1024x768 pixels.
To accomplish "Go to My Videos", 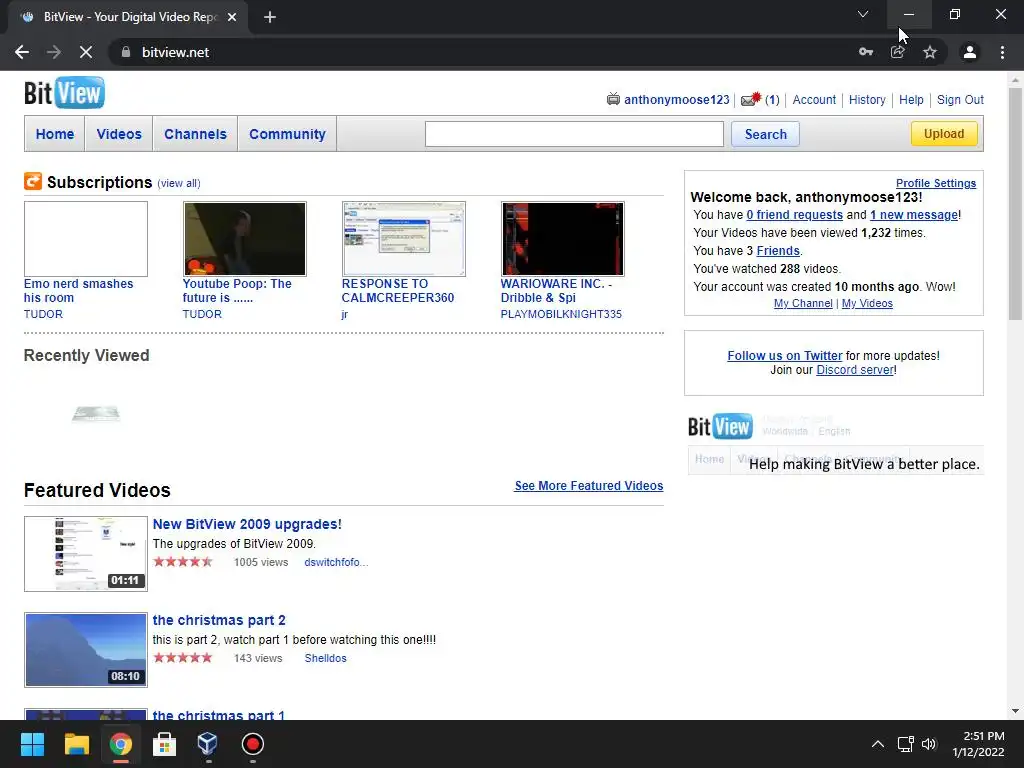I will [x=867, y=303].
